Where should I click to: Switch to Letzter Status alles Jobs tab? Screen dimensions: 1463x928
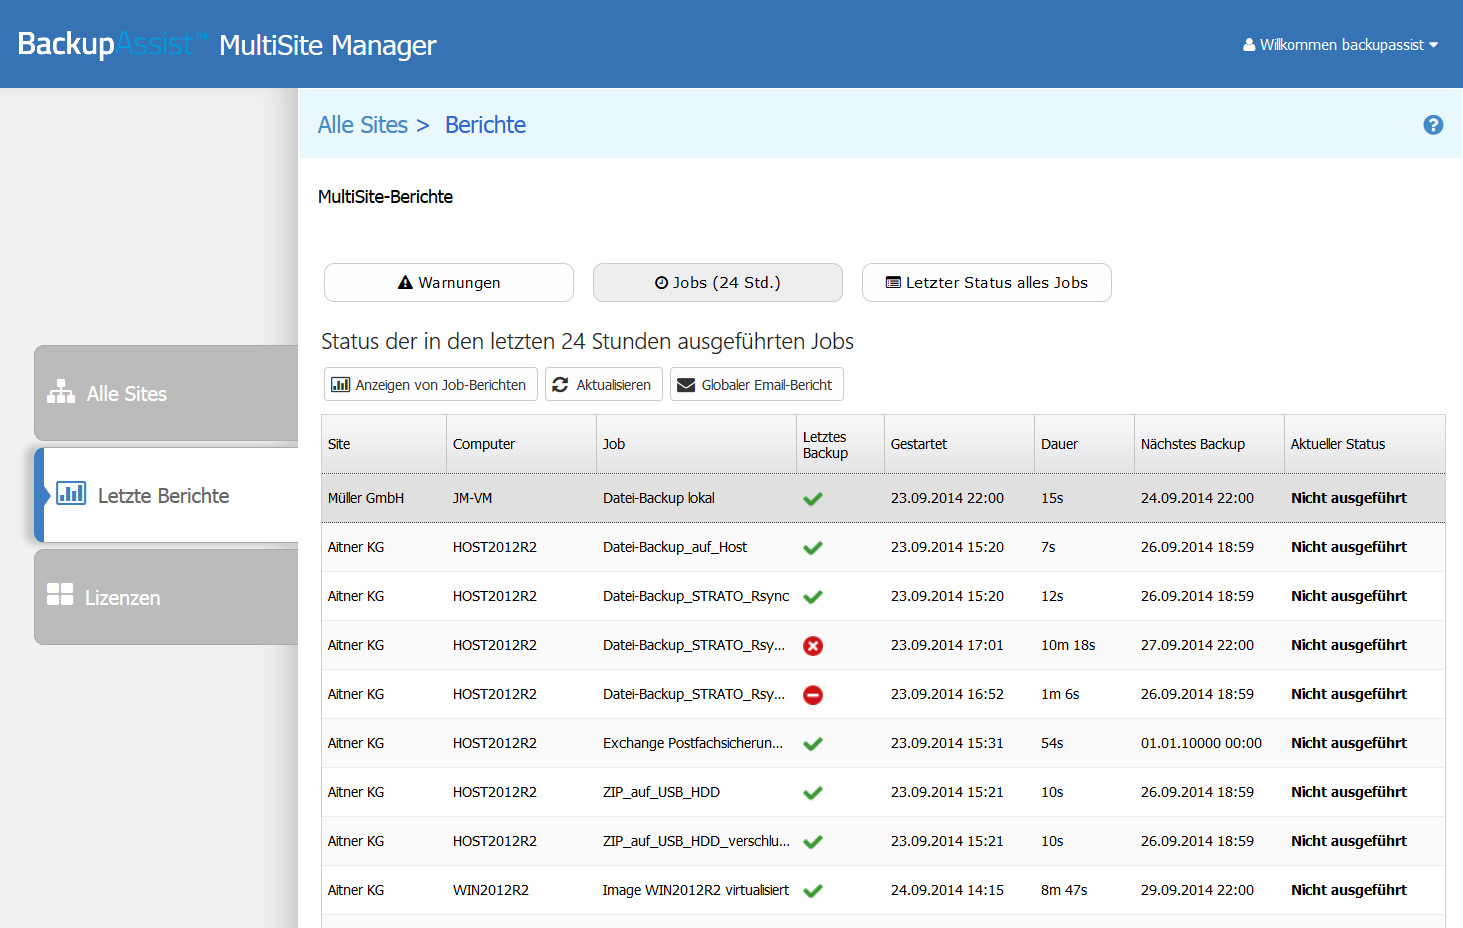click(987, 283)
